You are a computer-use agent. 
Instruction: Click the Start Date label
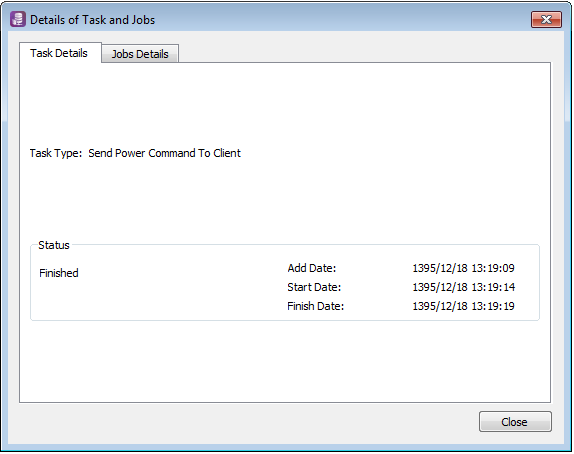314,287
